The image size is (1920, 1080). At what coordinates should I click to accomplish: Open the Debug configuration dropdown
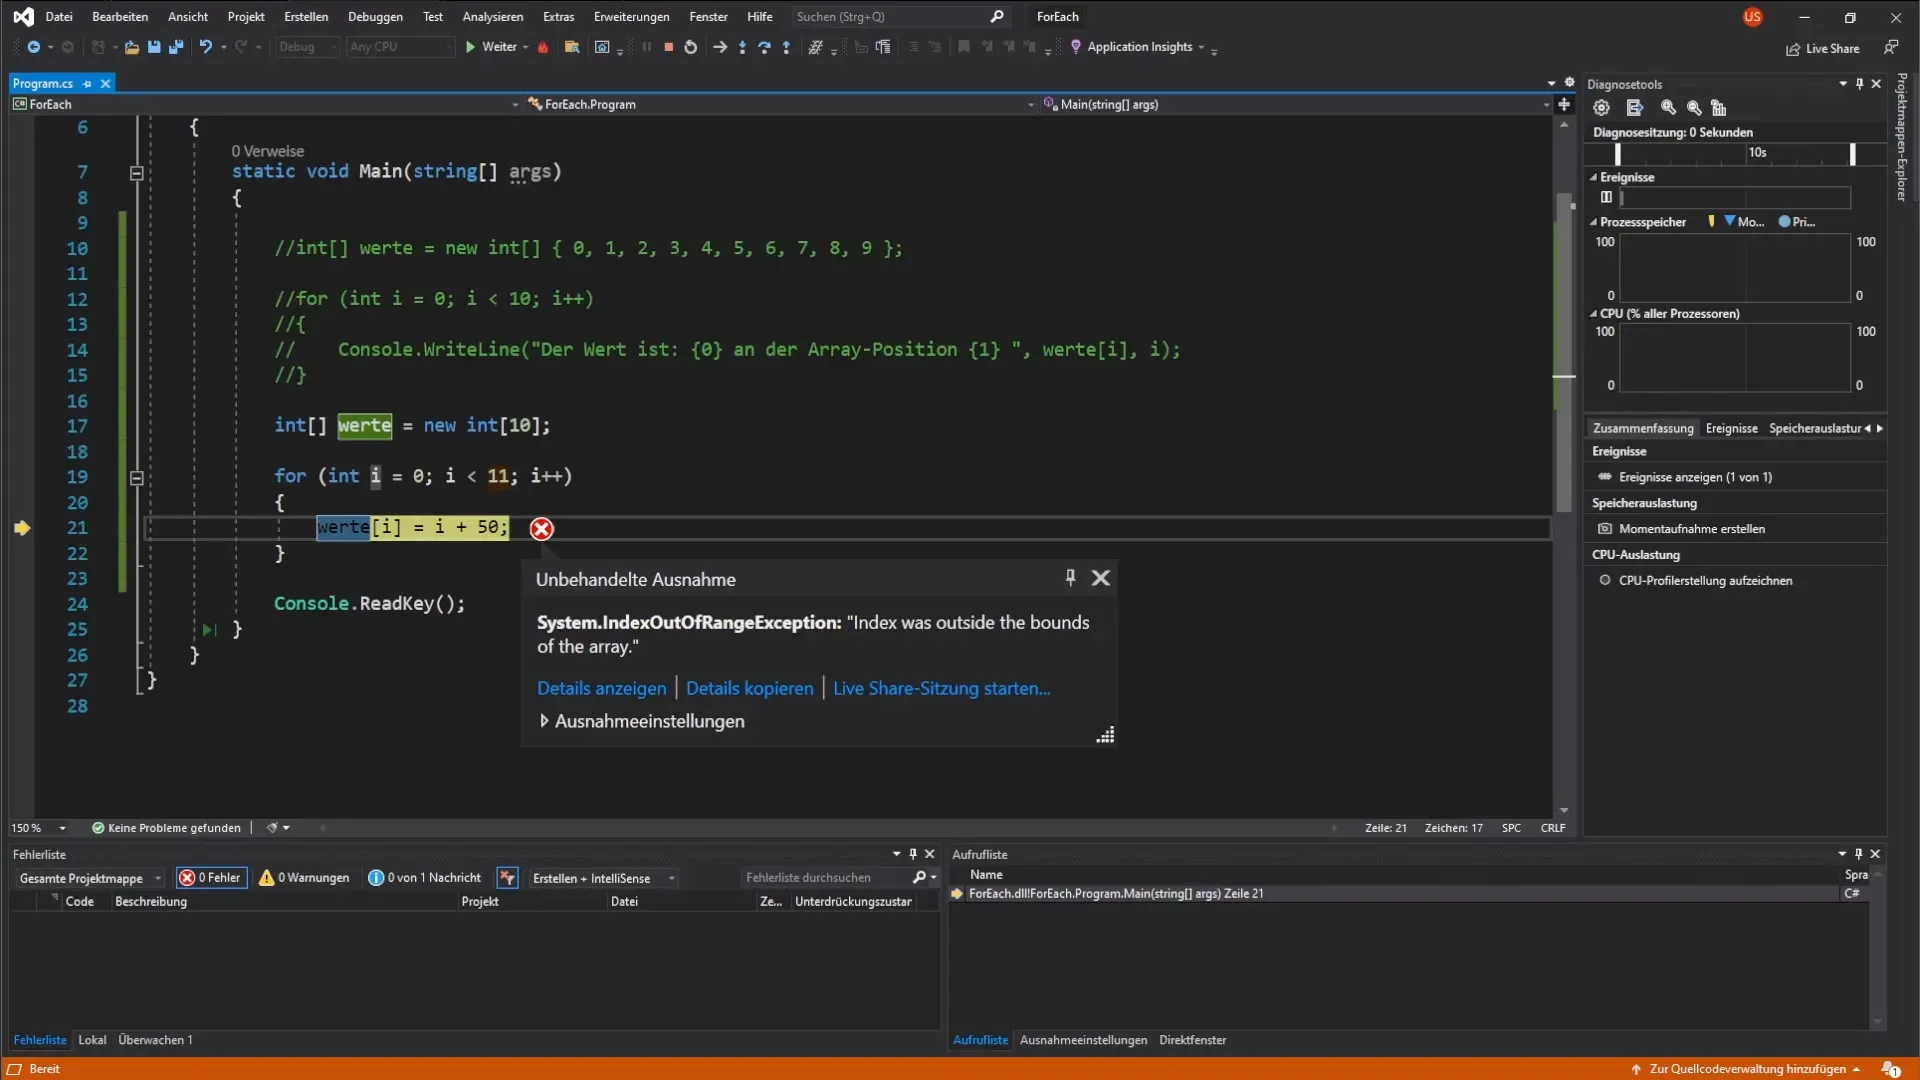click(307, 47)
